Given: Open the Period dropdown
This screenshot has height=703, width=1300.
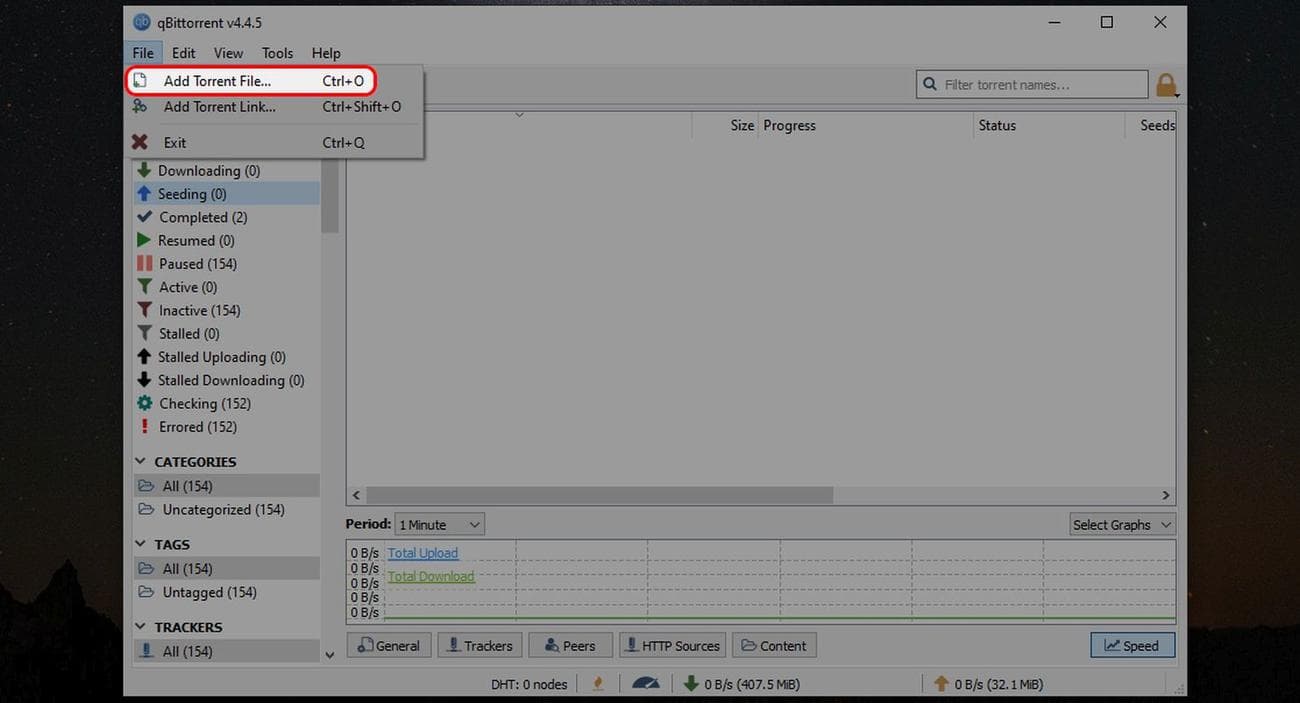Looking at the screenshot, I should point(438,524).
